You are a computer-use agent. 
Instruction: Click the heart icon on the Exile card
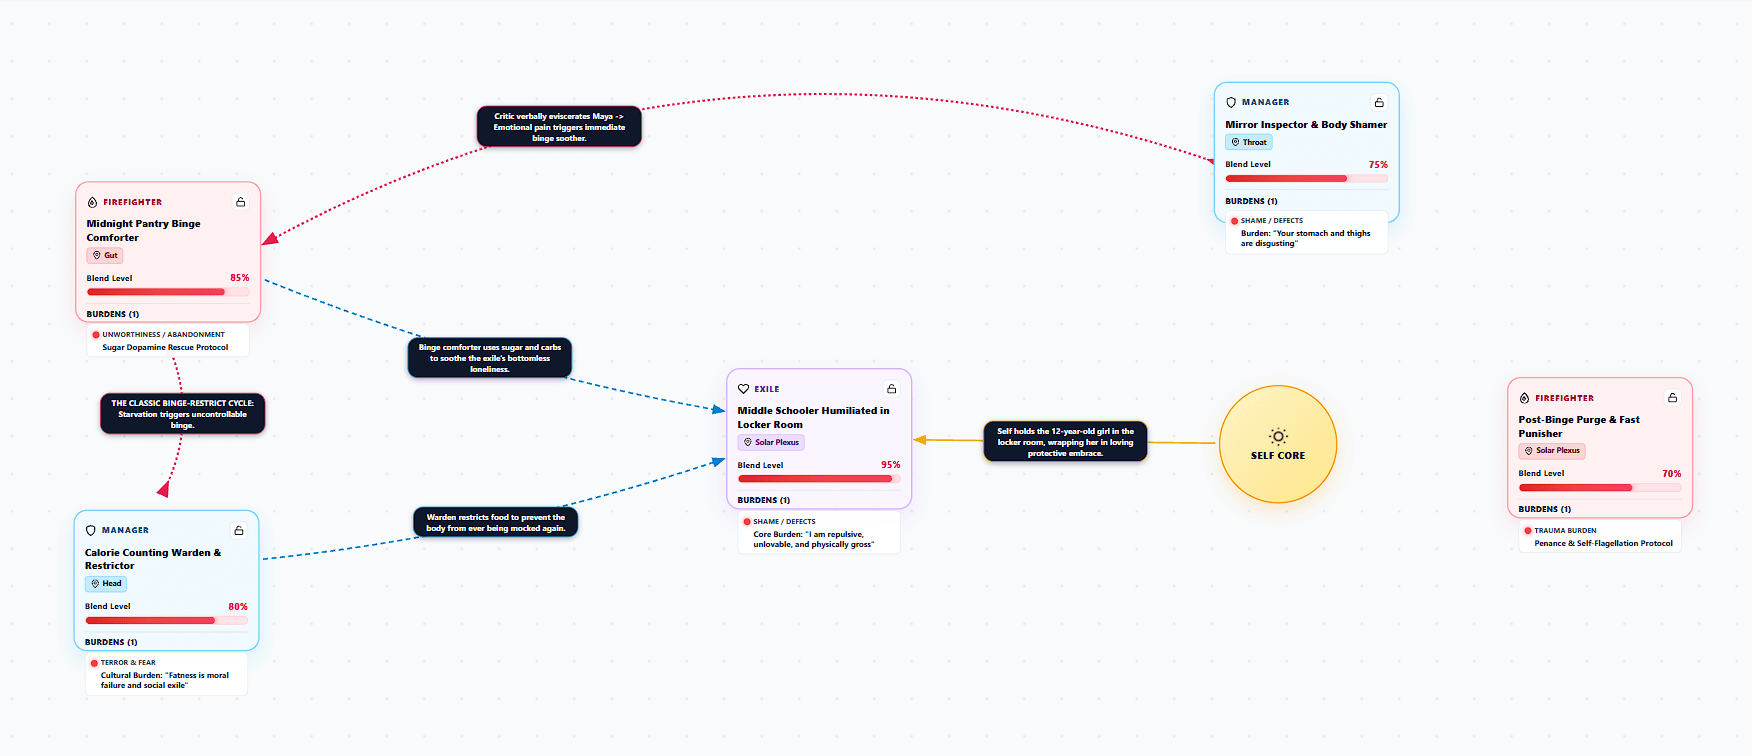(x=743, y=389)
